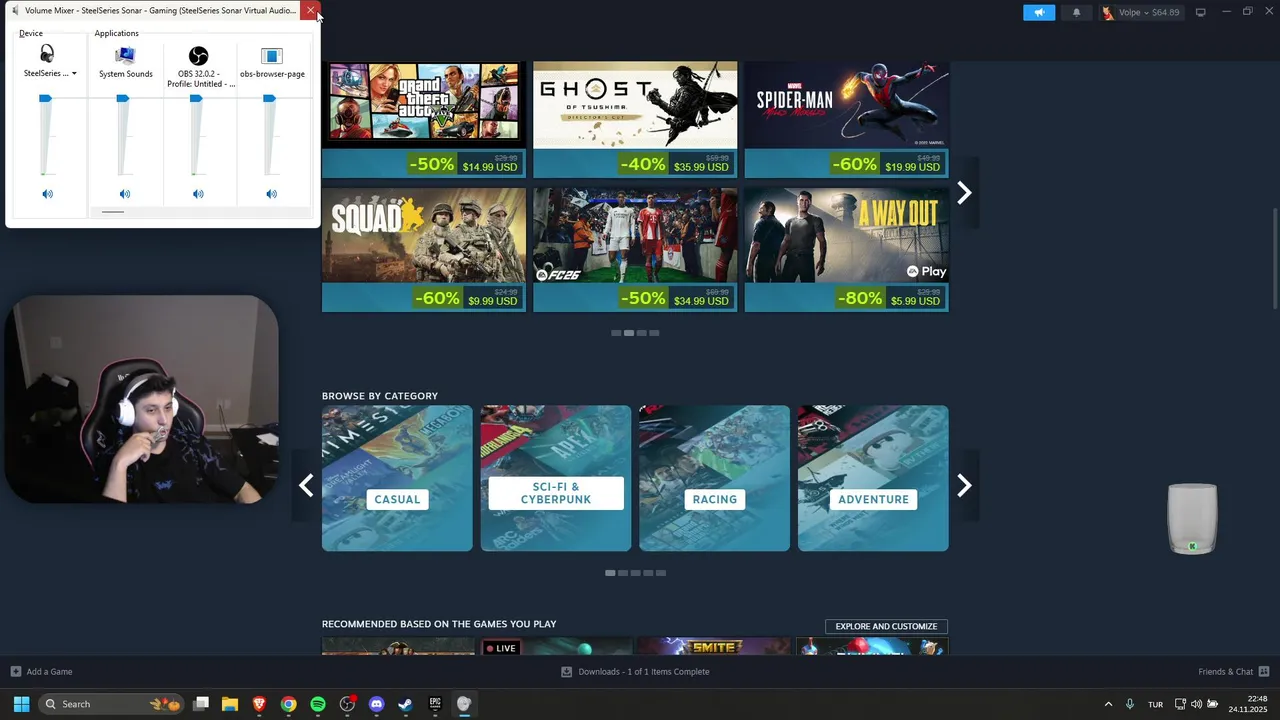Image resolution: width=1280 pixels, height=720 pixels.
Task: Open Discord from taskbar
Action: click(376, 704)
